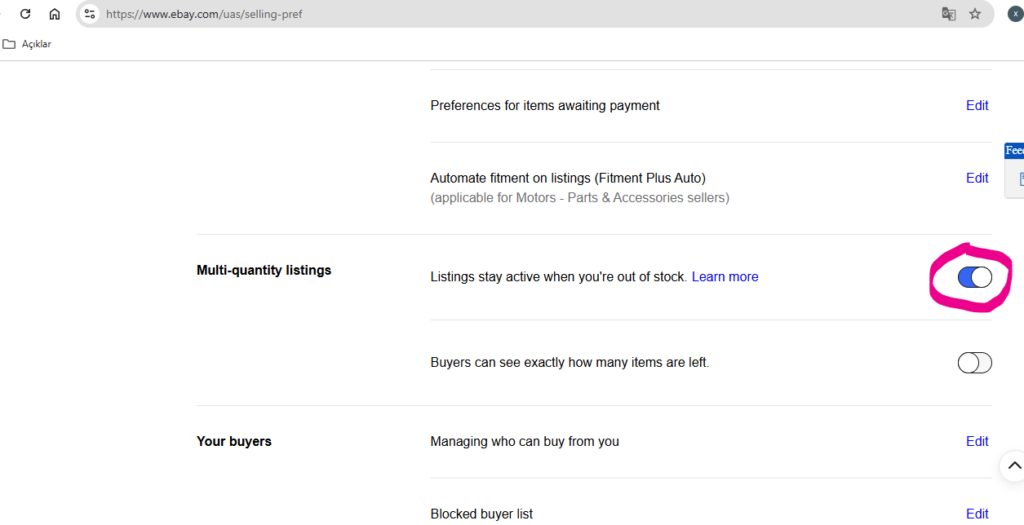Select the Açıklar bookmark label

(x=37, y=44)
